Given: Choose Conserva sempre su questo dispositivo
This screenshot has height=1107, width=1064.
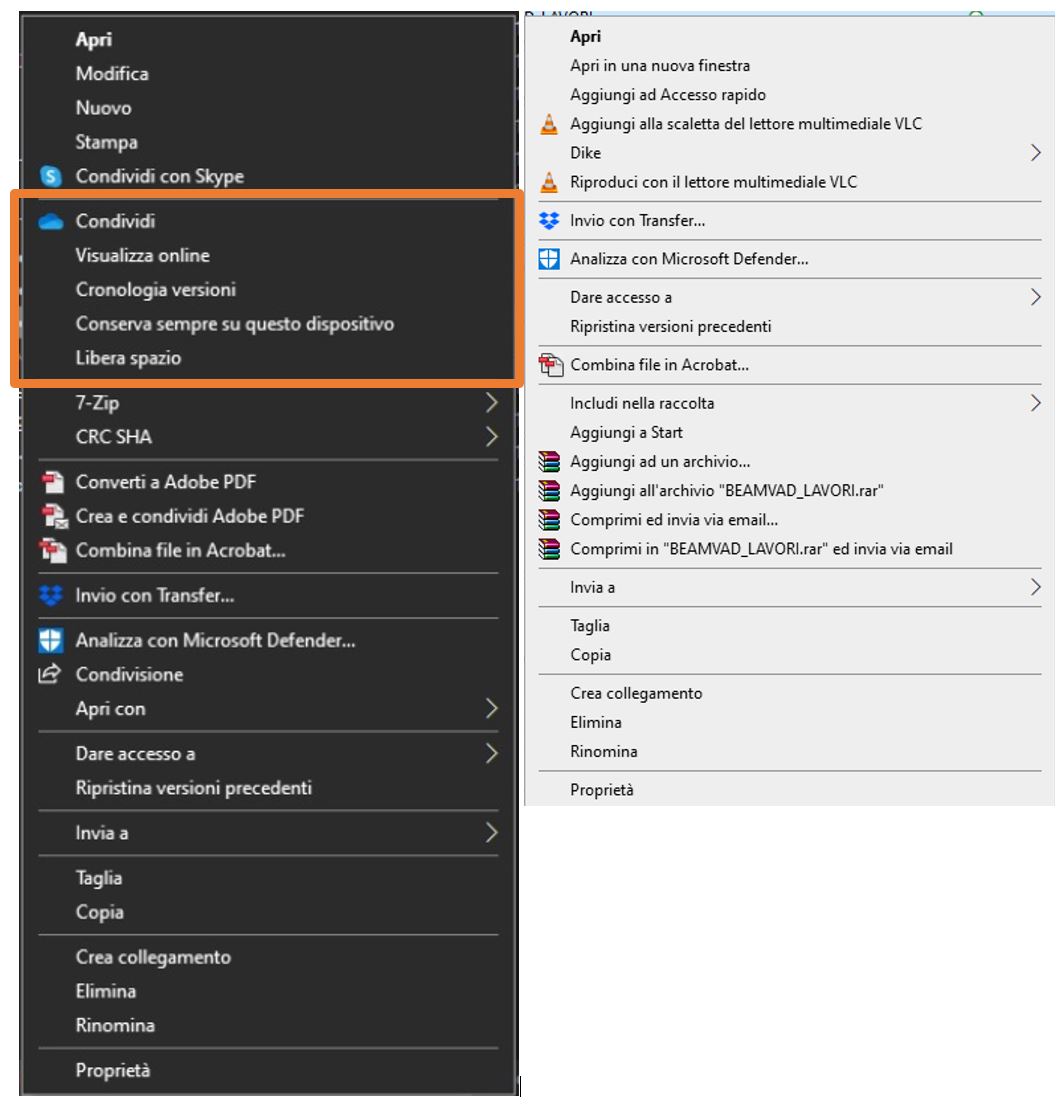Looking at the screenshot, I should pyautogui.click(x=234, y=324).
